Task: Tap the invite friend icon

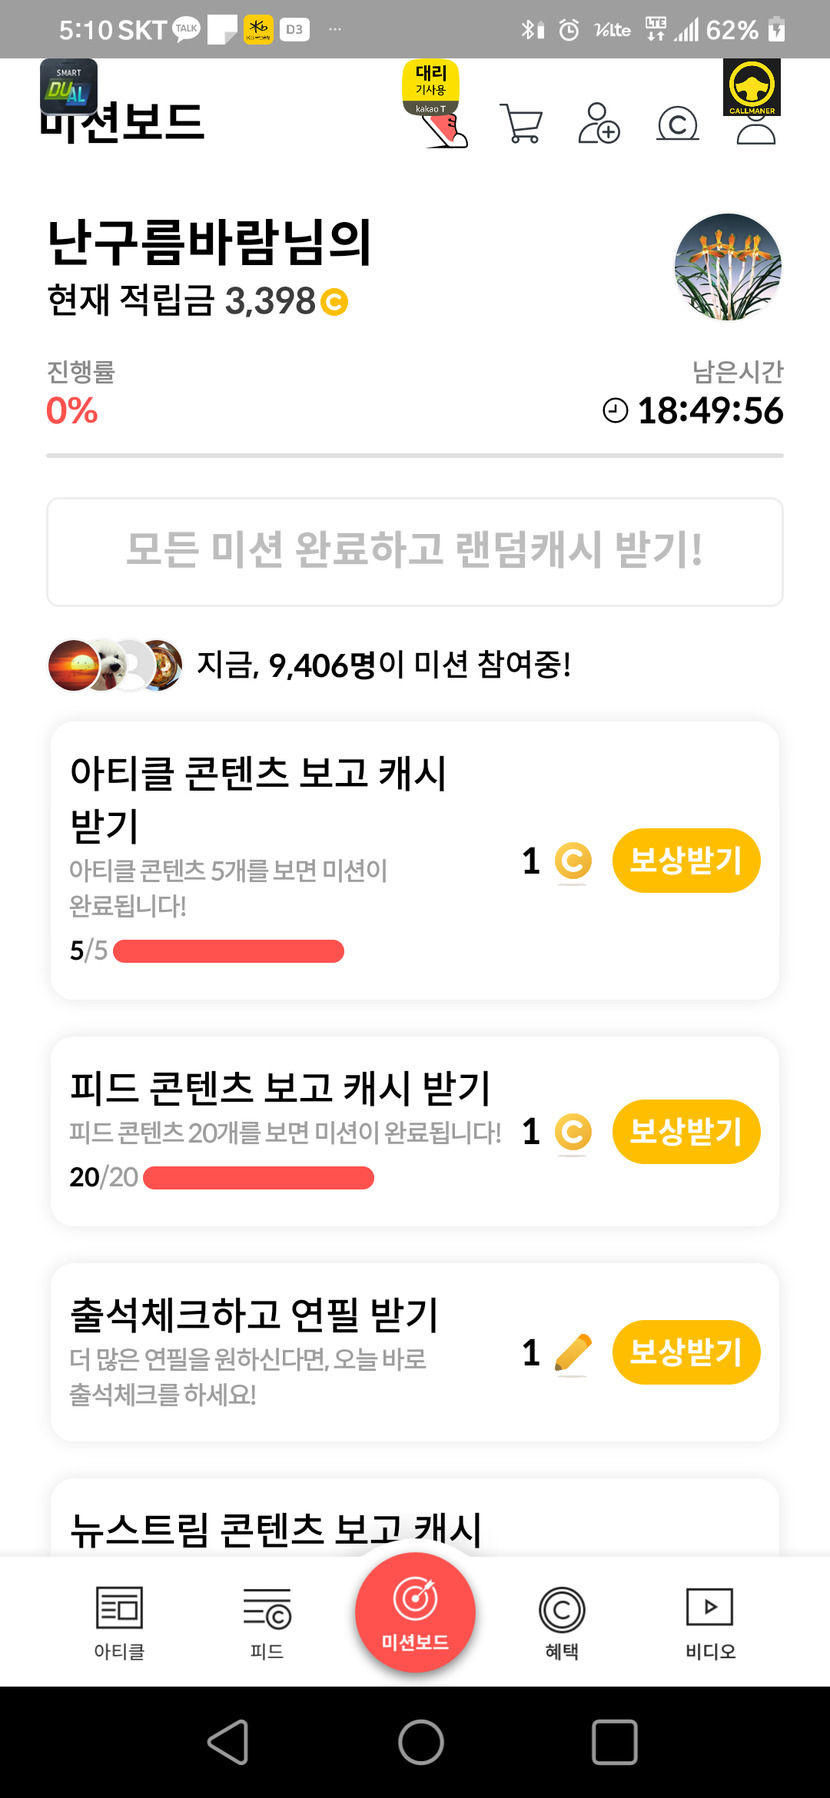Action: 599,124
